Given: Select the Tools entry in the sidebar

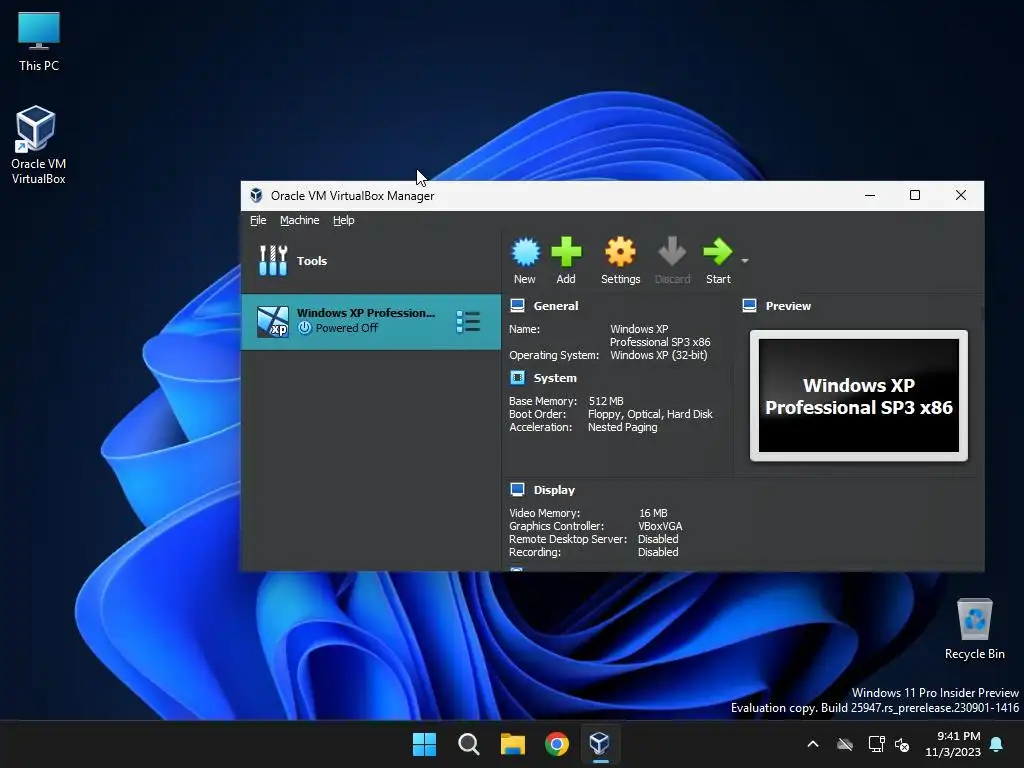Looking at the screenshot, I should tap(371, 261).
